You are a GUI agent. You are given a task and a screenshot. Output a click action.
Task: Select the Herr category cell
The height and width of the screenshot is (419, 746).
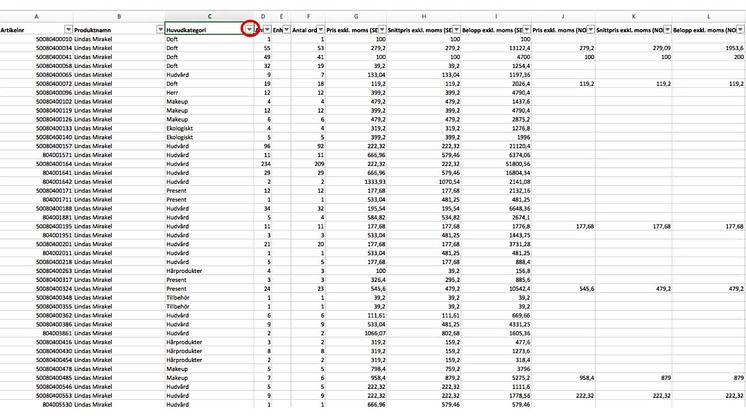209,92
